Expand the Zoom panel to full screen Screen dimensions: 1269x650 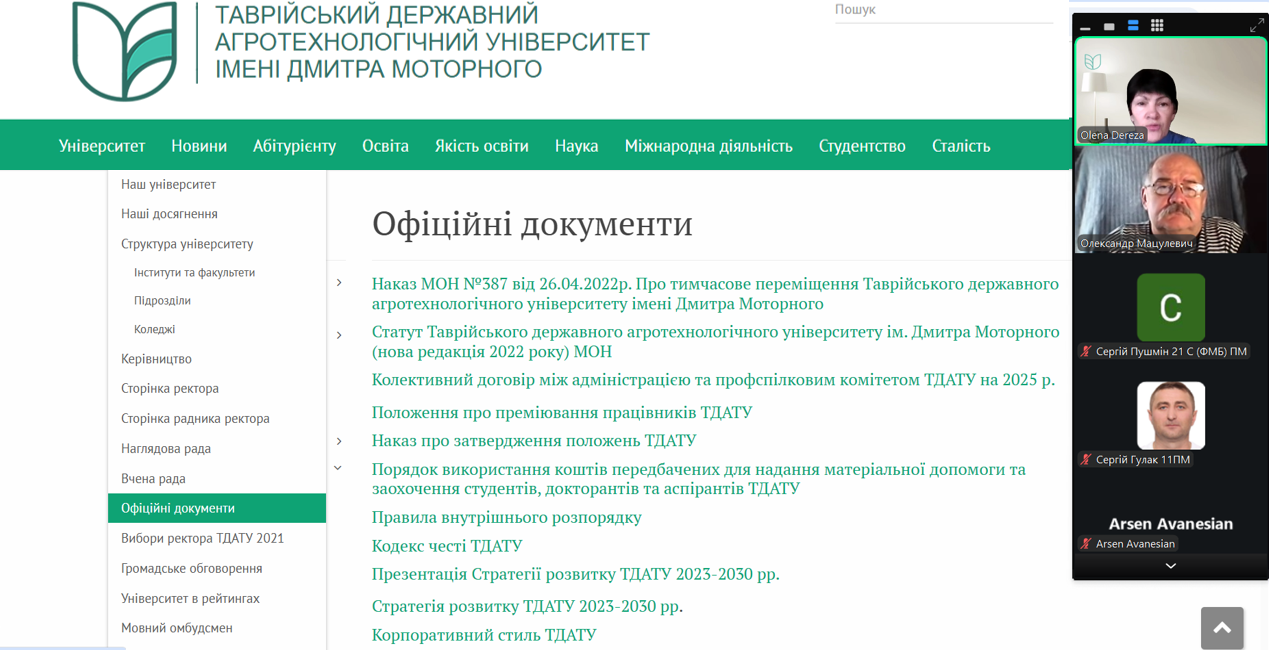pyautogui.click(x=1257, y=26)
